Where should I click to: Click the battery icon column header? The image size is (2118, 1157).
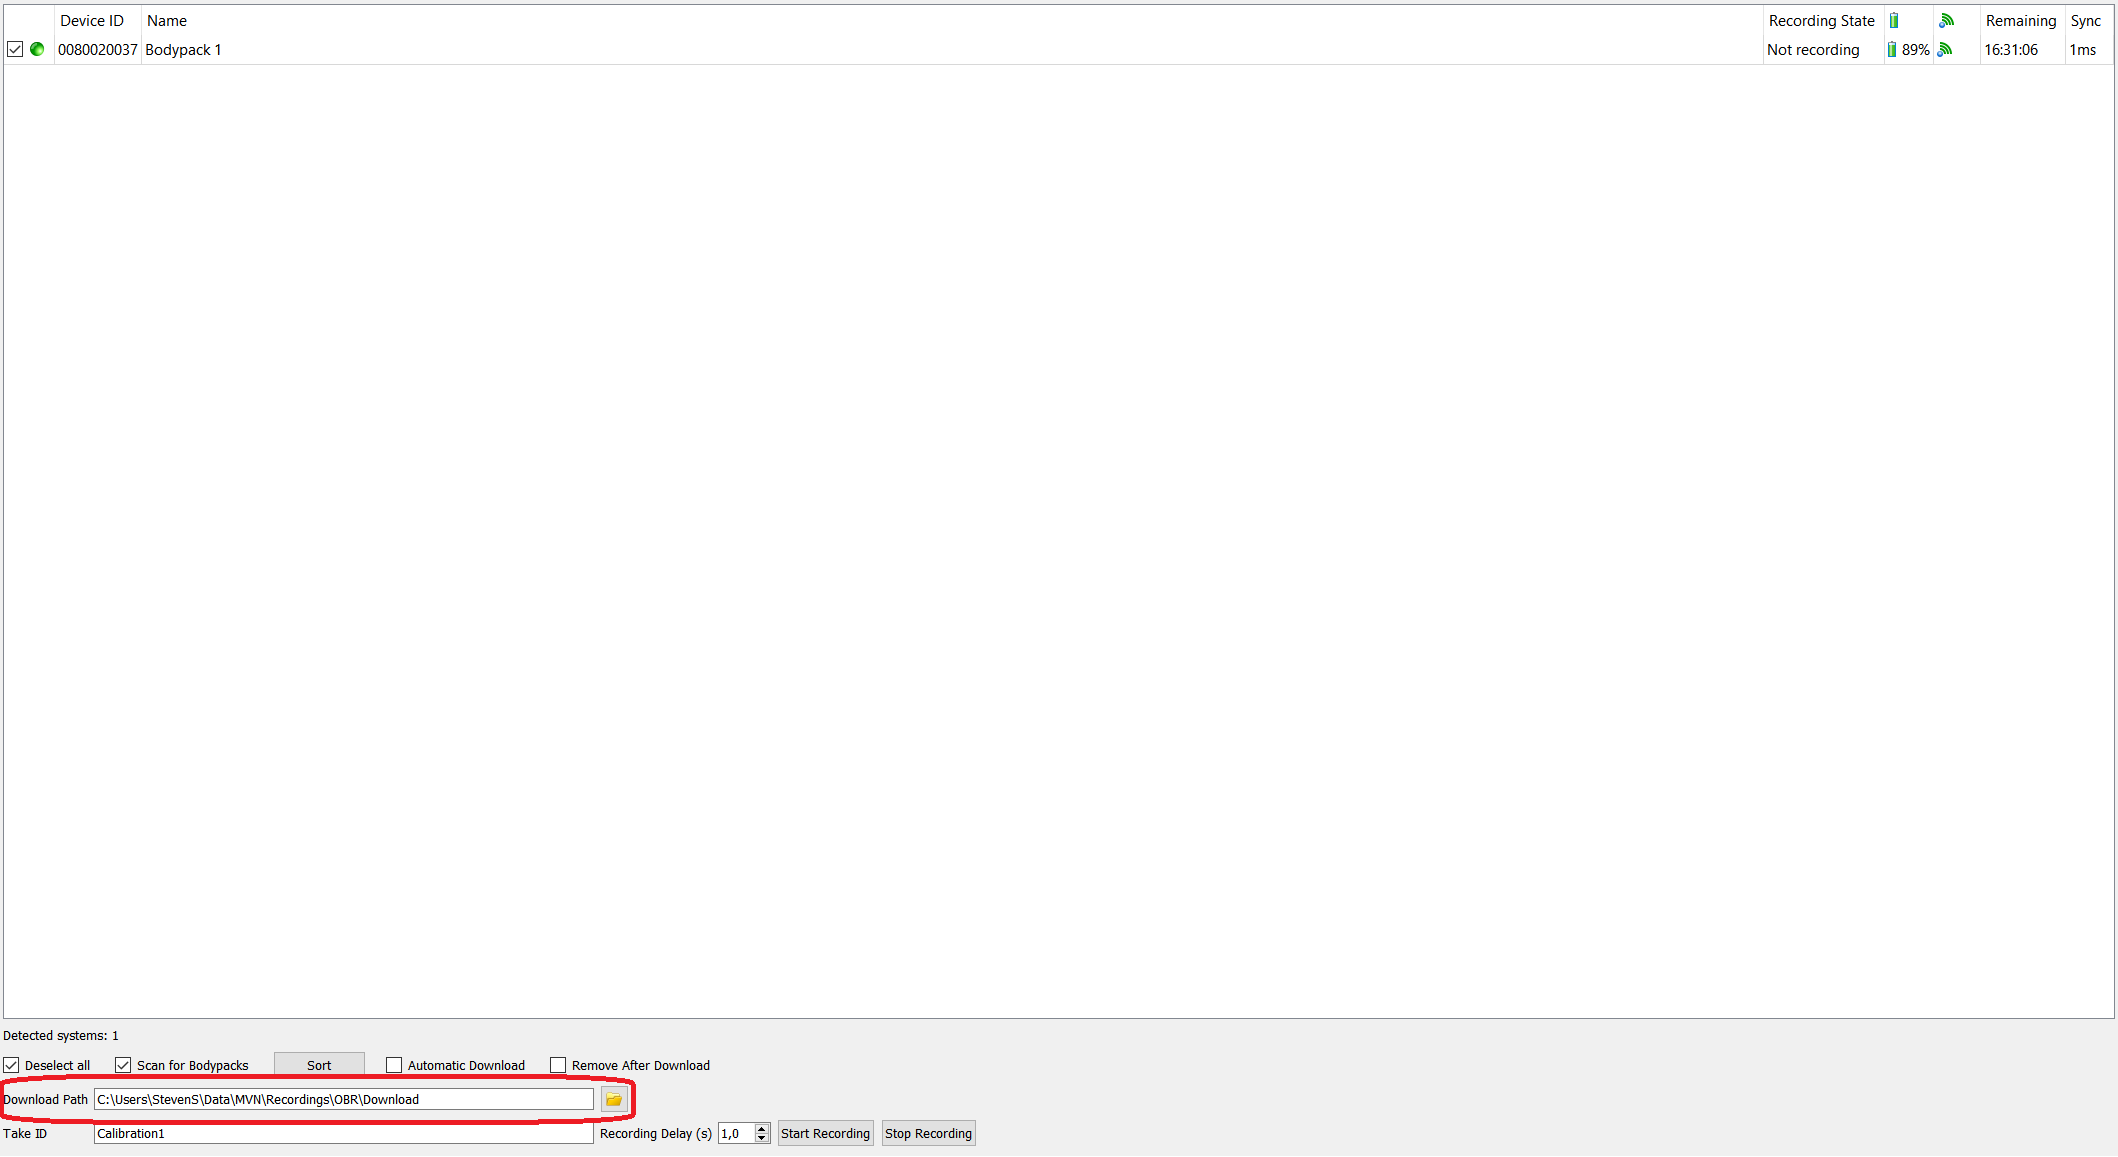(1894, 21)
